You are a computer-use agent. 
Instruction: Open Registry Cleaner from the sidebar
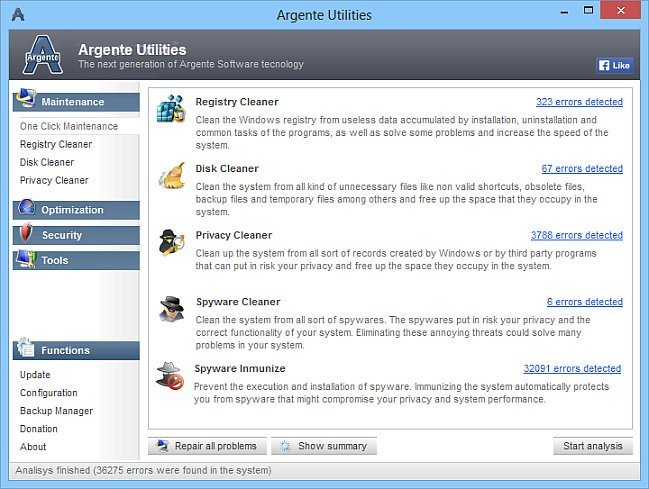click(x=56, y=144)
